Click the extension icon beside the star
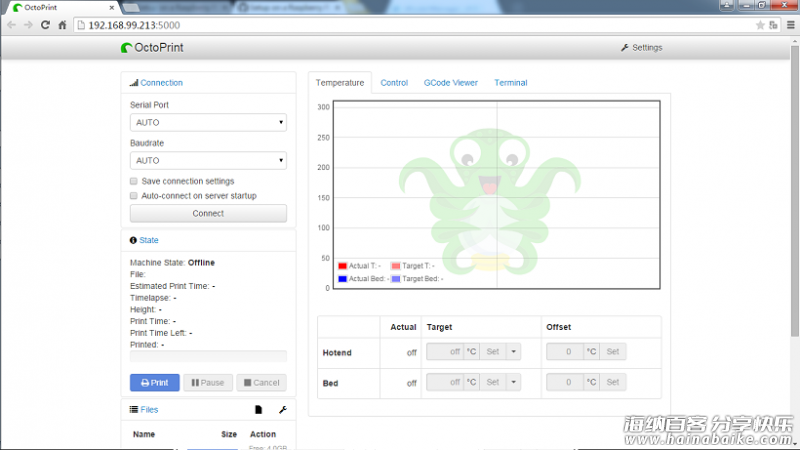The image size is (800, 450). pyautogui.click(x=773, y=25)
